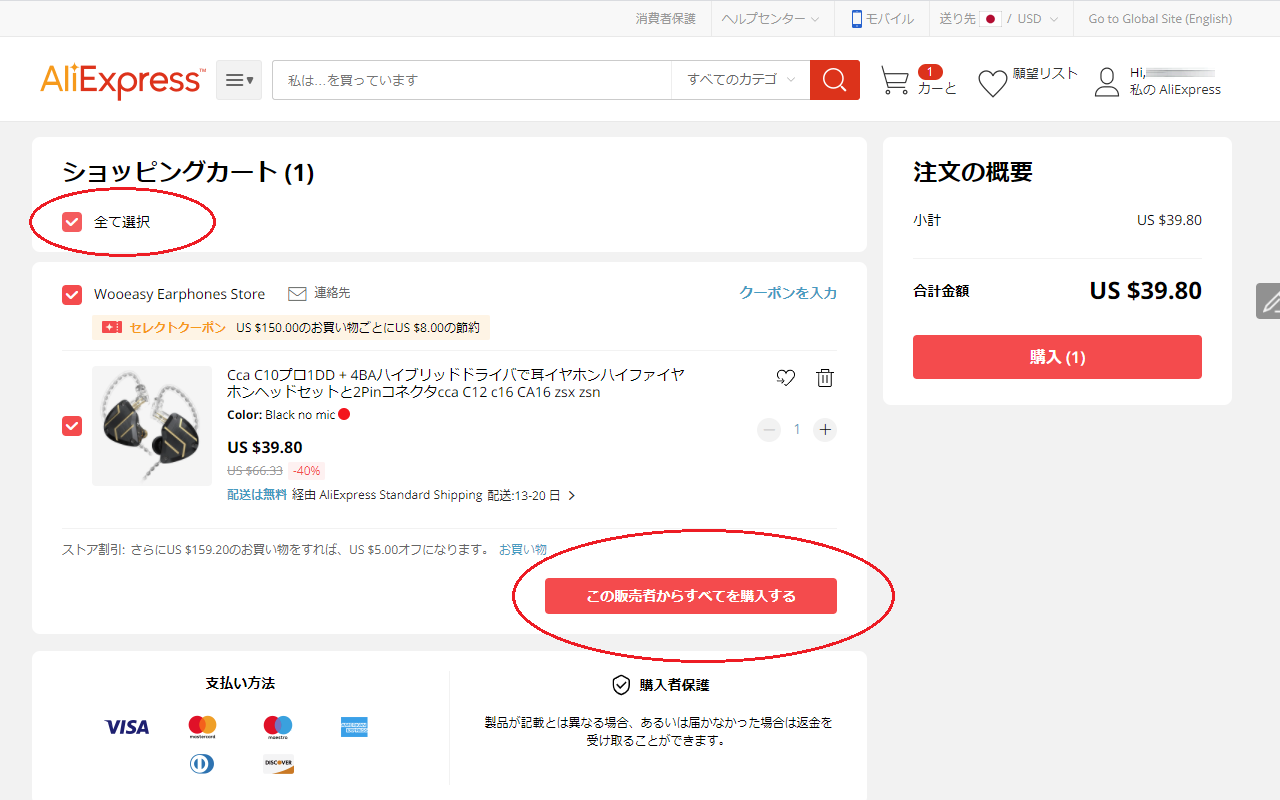Click the -40% discount badge
Screen dimensions: 1280x800
click(x=307, y=471)
